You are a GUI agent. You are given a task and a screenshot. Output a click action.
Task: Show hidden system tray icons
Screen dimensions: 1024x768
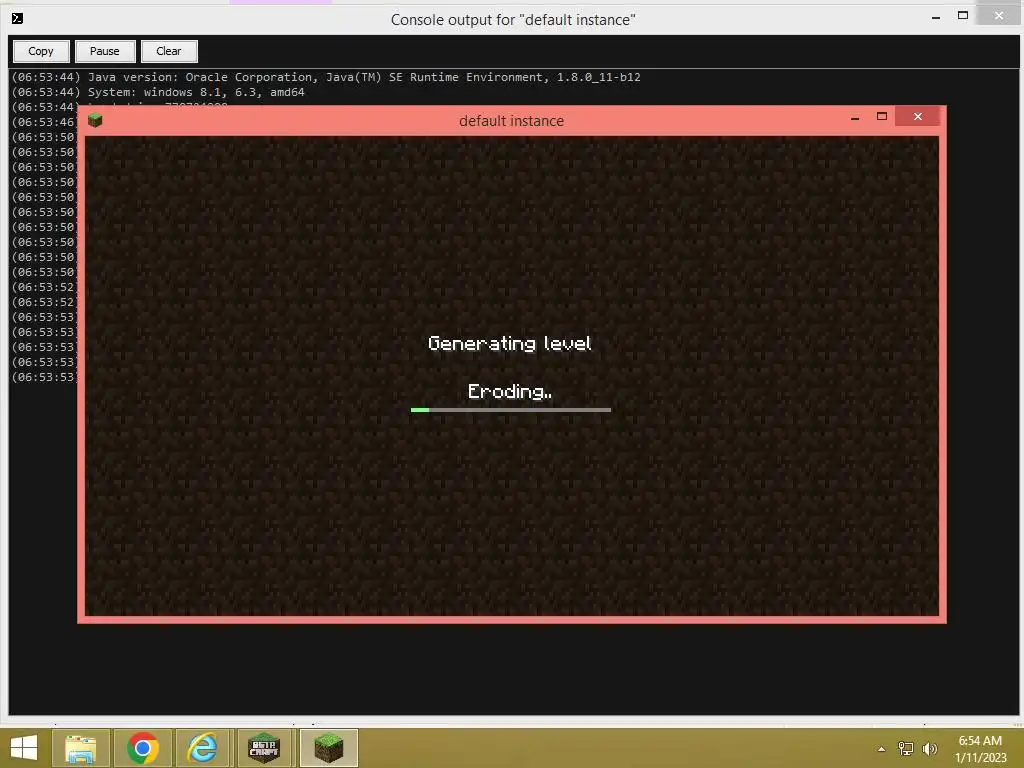pyautogui.click(x=882, y=749)
